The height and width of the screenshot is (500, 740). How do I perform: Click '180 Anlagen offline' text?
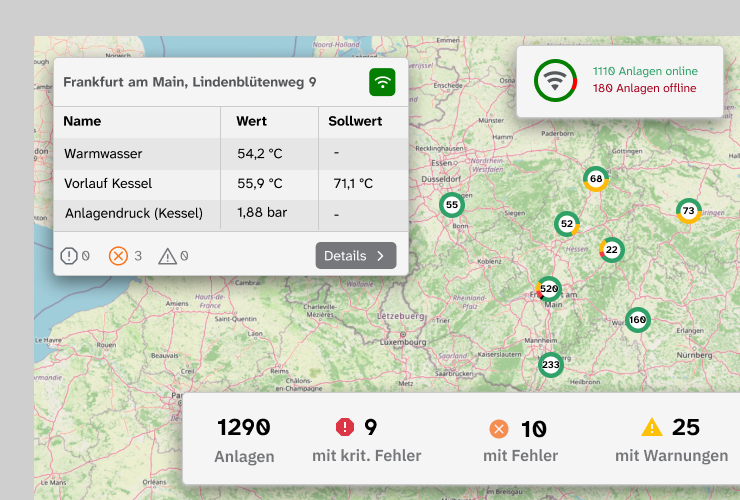(644, 88)
